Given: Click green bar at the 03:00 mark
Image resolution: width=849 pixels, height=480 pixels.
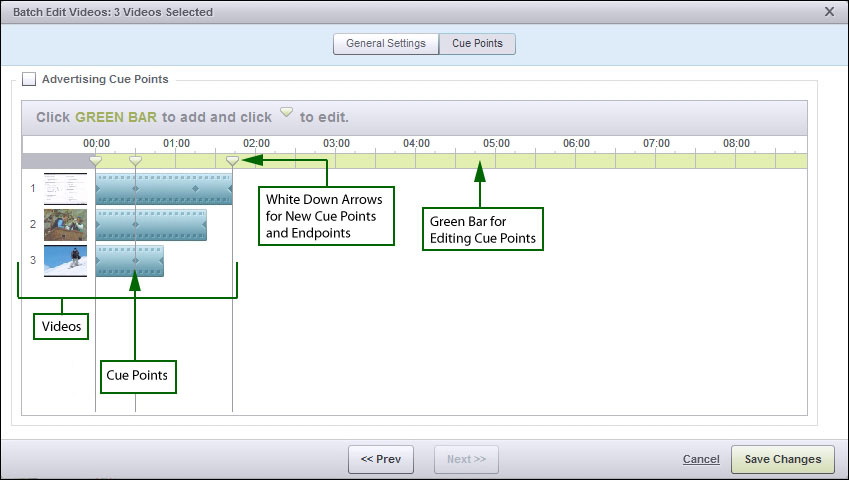Looking at the screenshot, I should point(336,161).
